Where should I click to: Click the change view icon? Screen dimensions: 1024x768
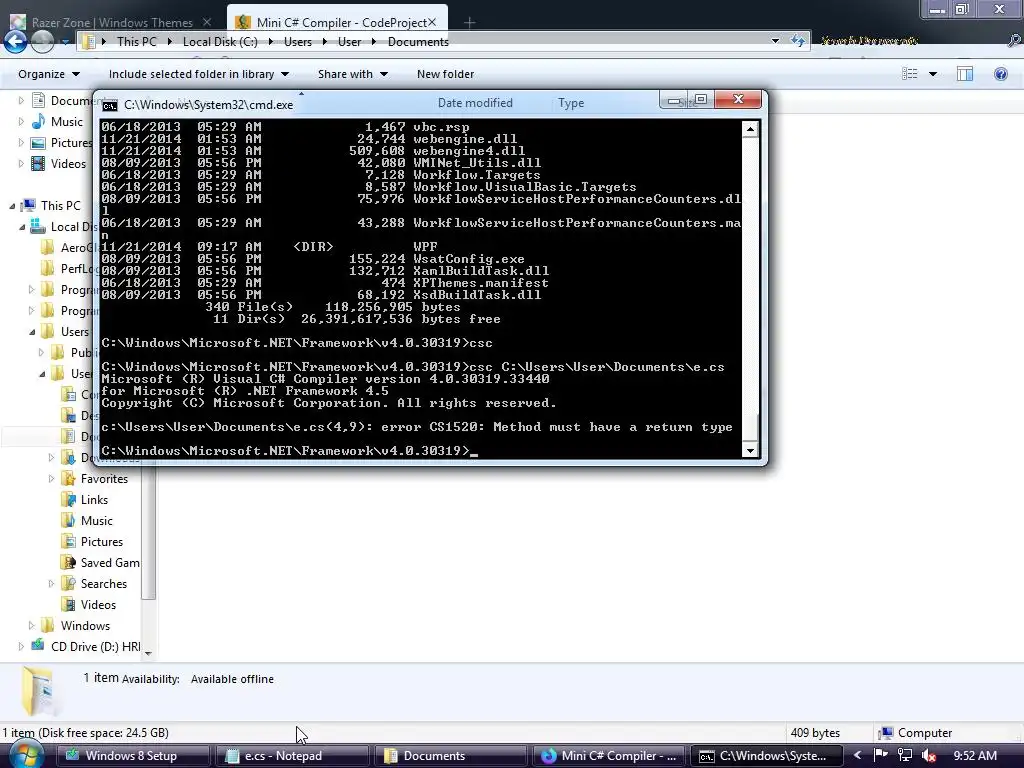pyautogui.click(x=910, y=74)
